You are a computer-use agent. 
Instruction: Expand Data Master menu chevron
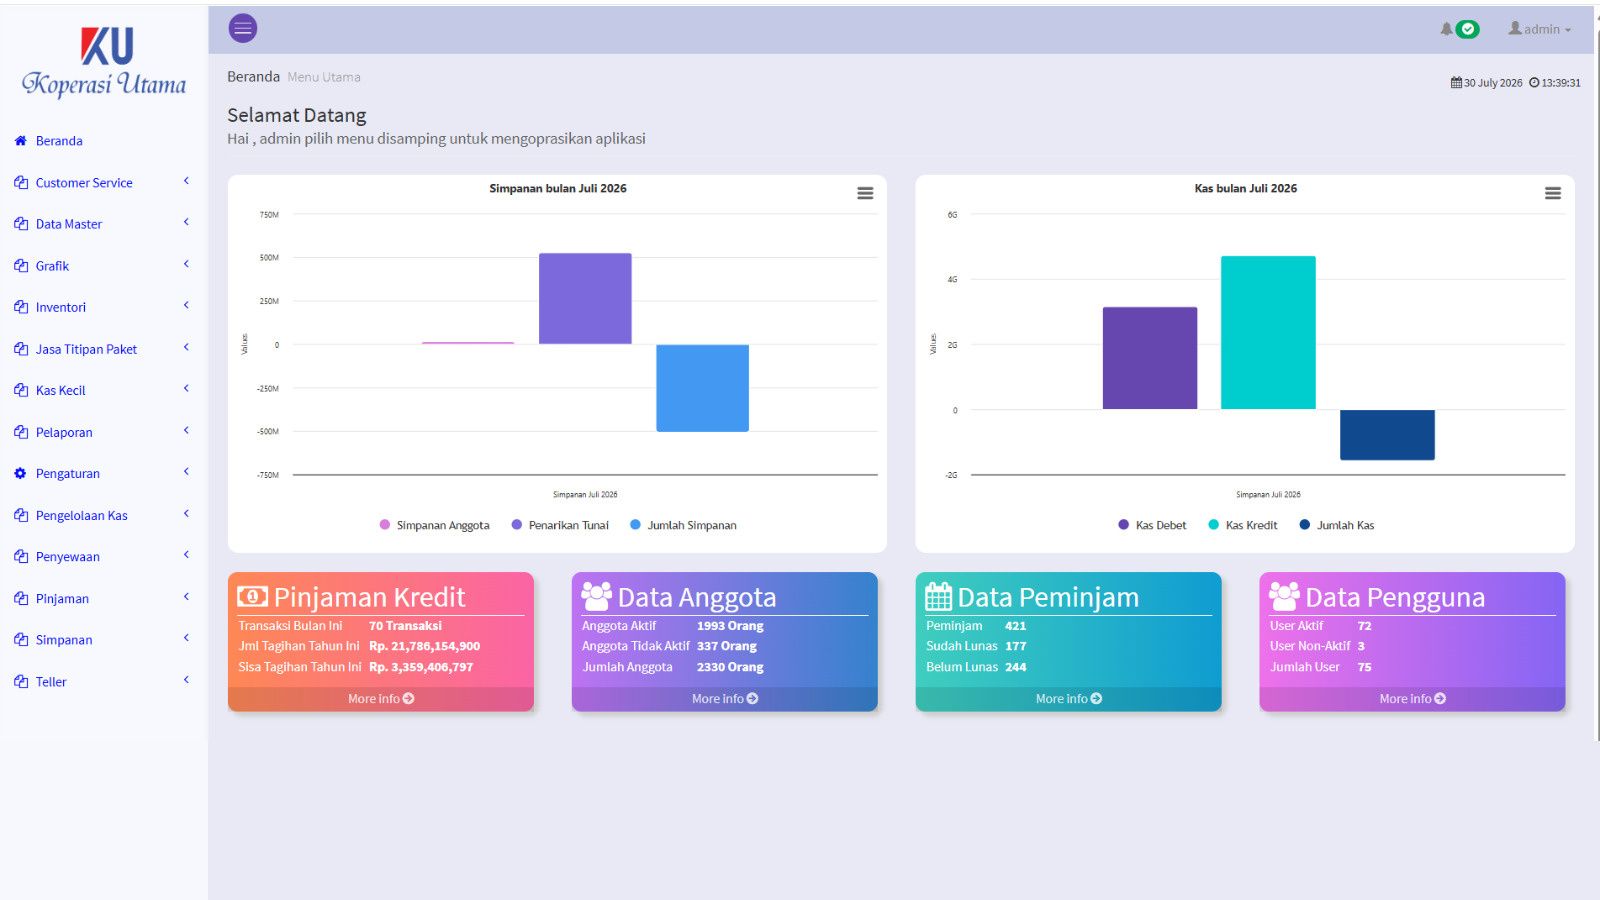click(x=186, y=223)
